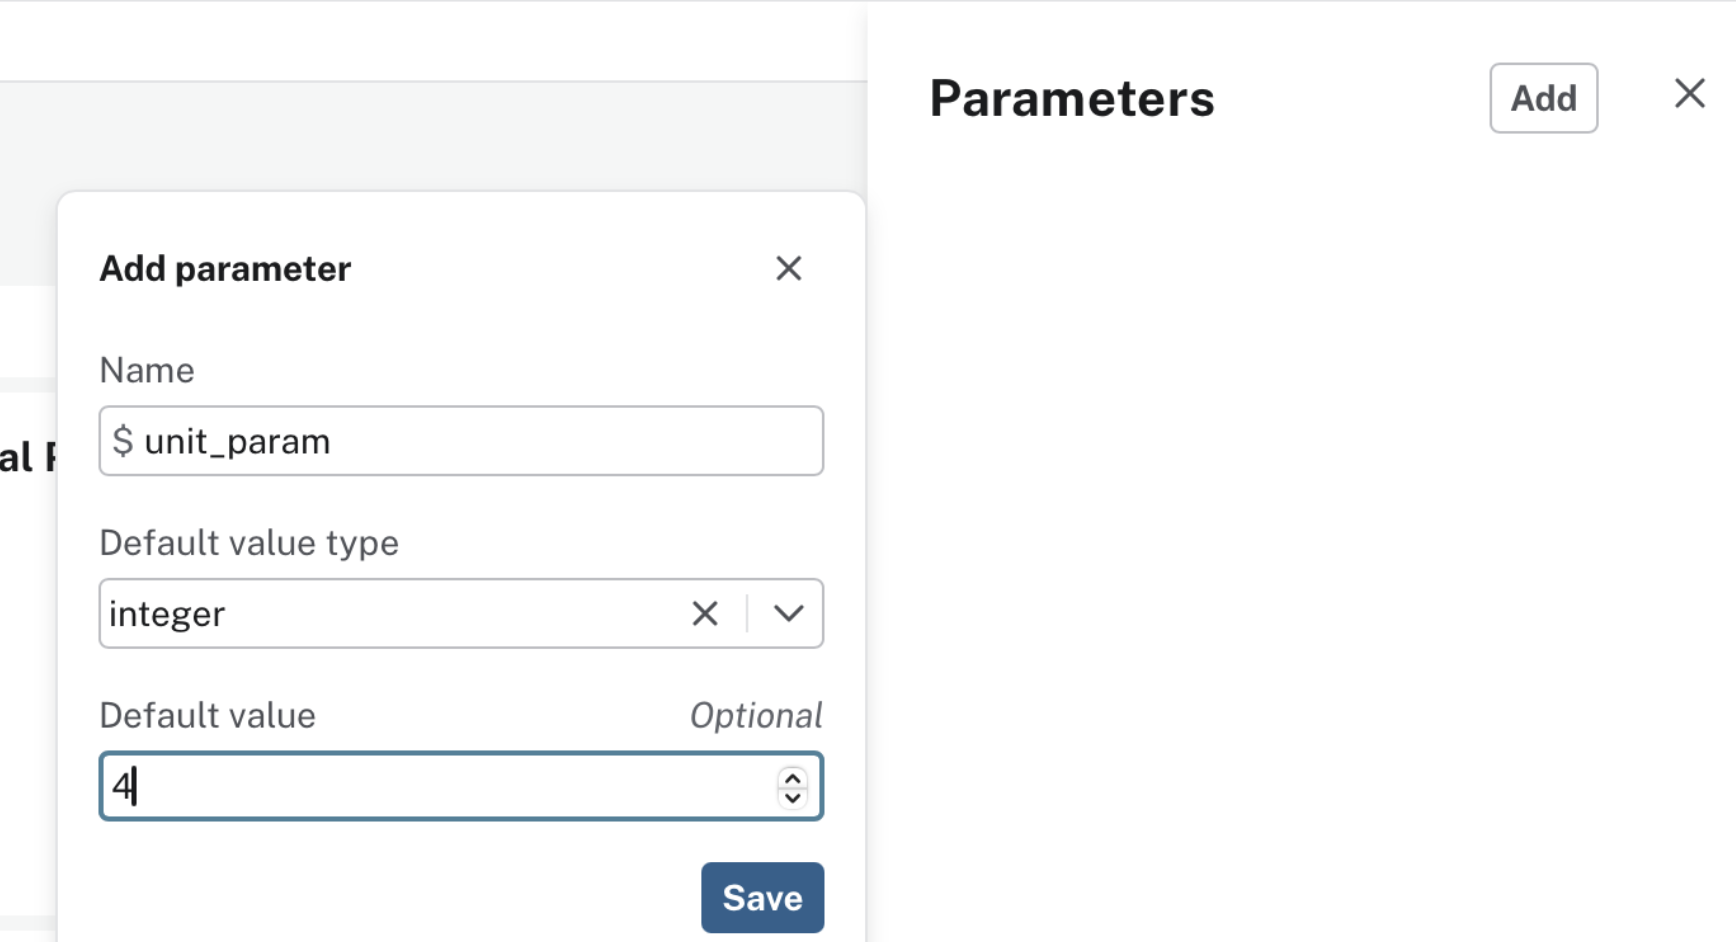This screenshot has height=942, width=1736.
Task: Add a new parameter from the Parameters panel
Action: coord(1543,98)
